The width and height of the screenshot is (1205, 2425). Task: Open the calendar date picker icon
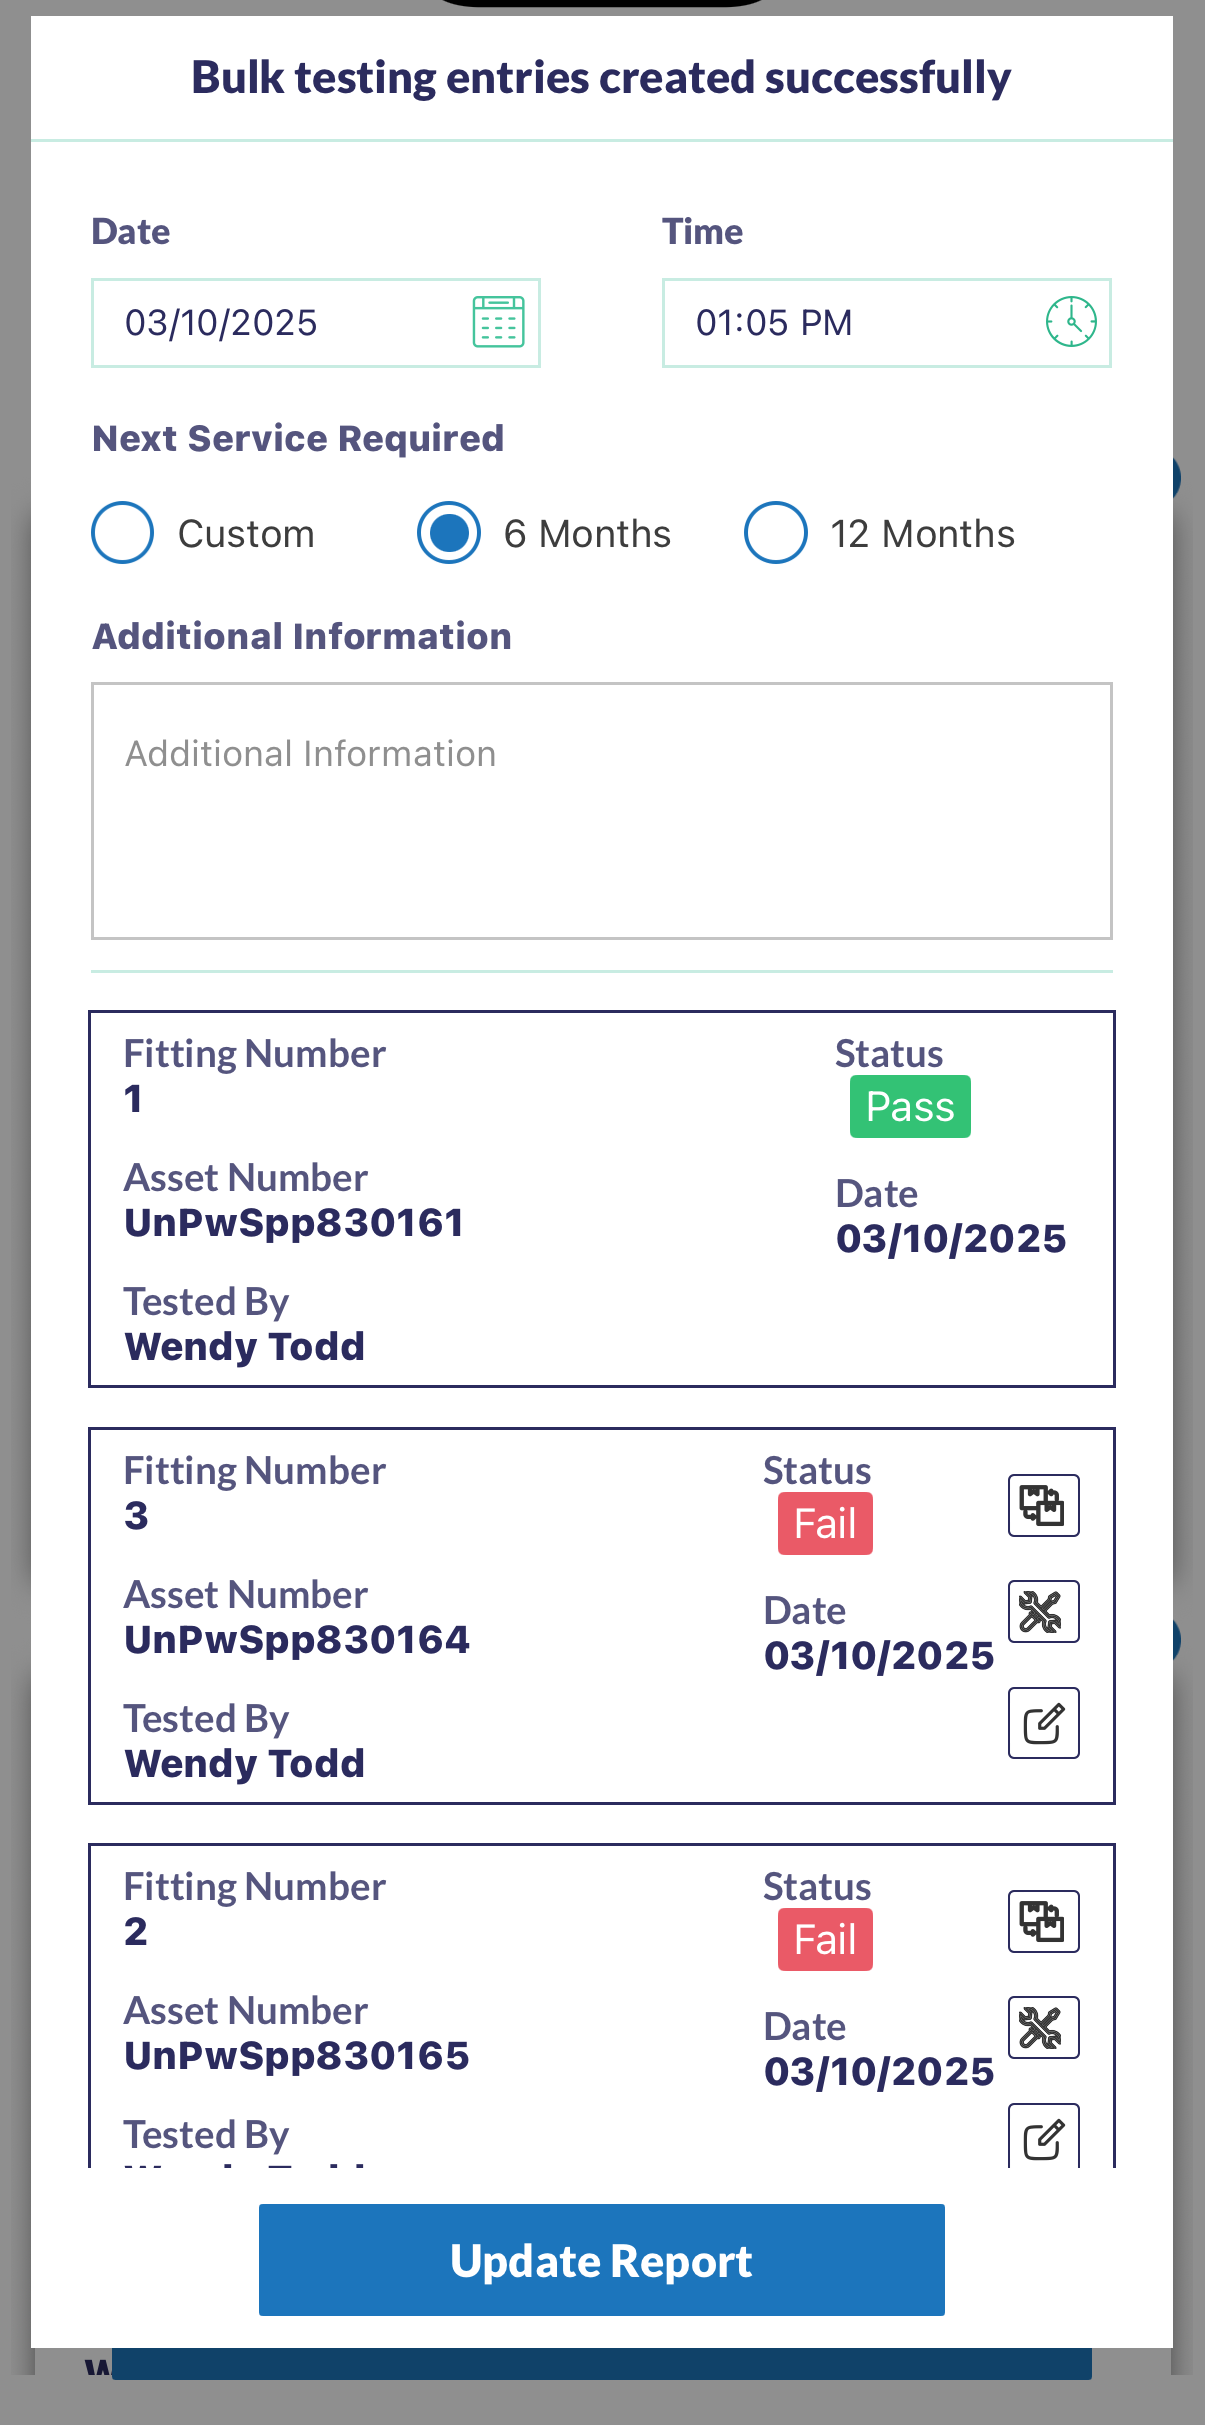coord(498,322)
